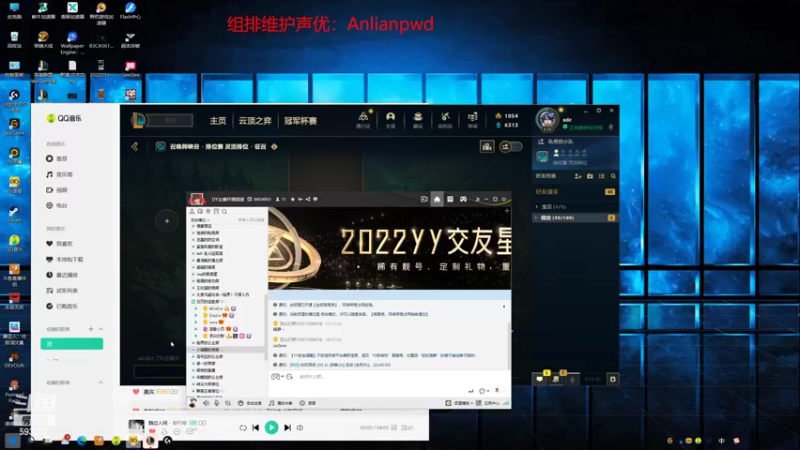Search friends via magnifier icon
The image size is (800, 450).
(613, 176)
